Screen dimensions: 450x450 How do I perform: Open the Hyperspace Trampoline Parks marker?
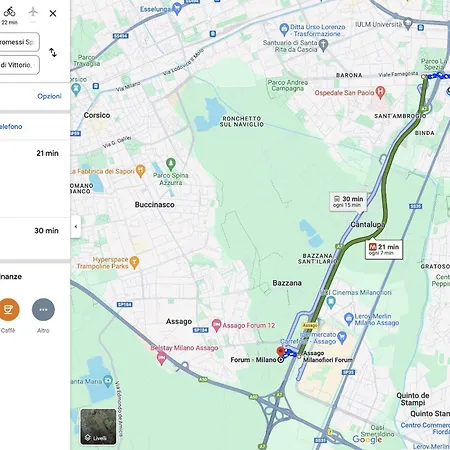click(134, 262)
